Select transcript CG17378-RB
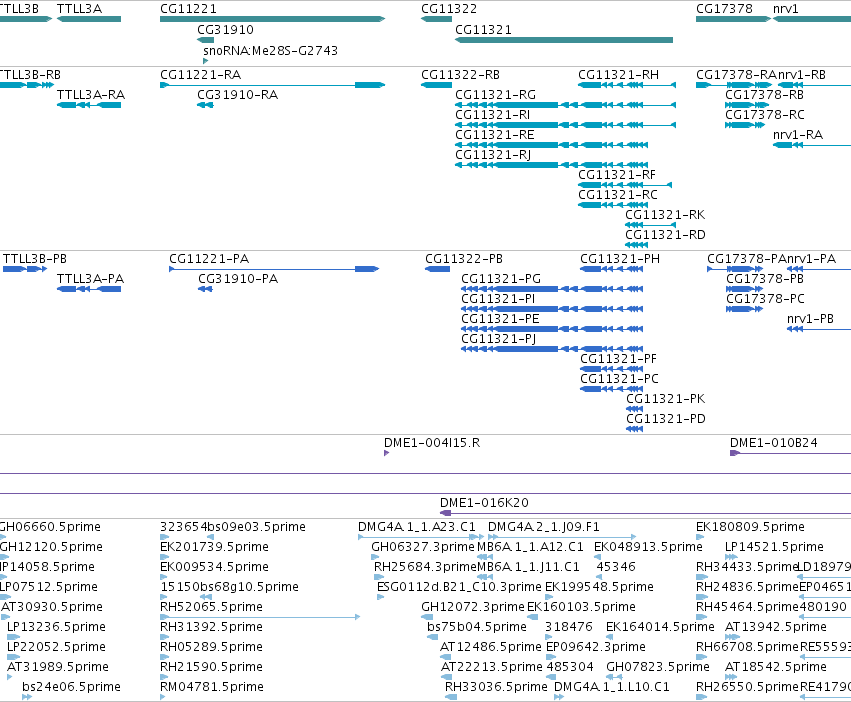Viewport: 851px width, 702px height. click(x=745, y=105)
